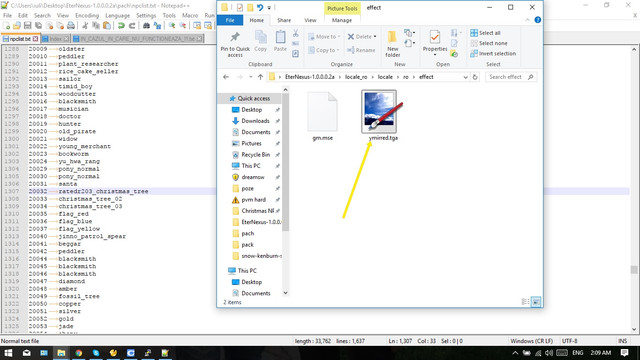Open the Properties dropdown arrow

(x=435, y=55)
